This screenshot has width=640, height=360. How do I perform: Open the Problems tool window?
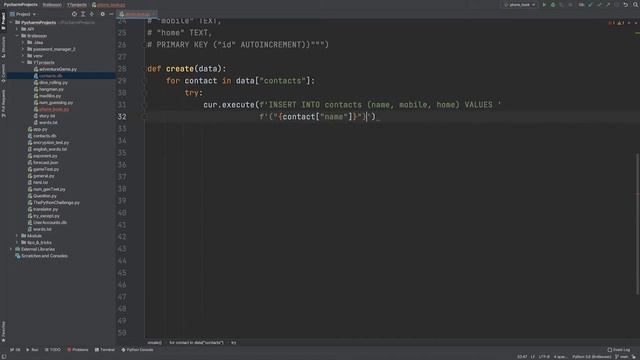(78, 350)
